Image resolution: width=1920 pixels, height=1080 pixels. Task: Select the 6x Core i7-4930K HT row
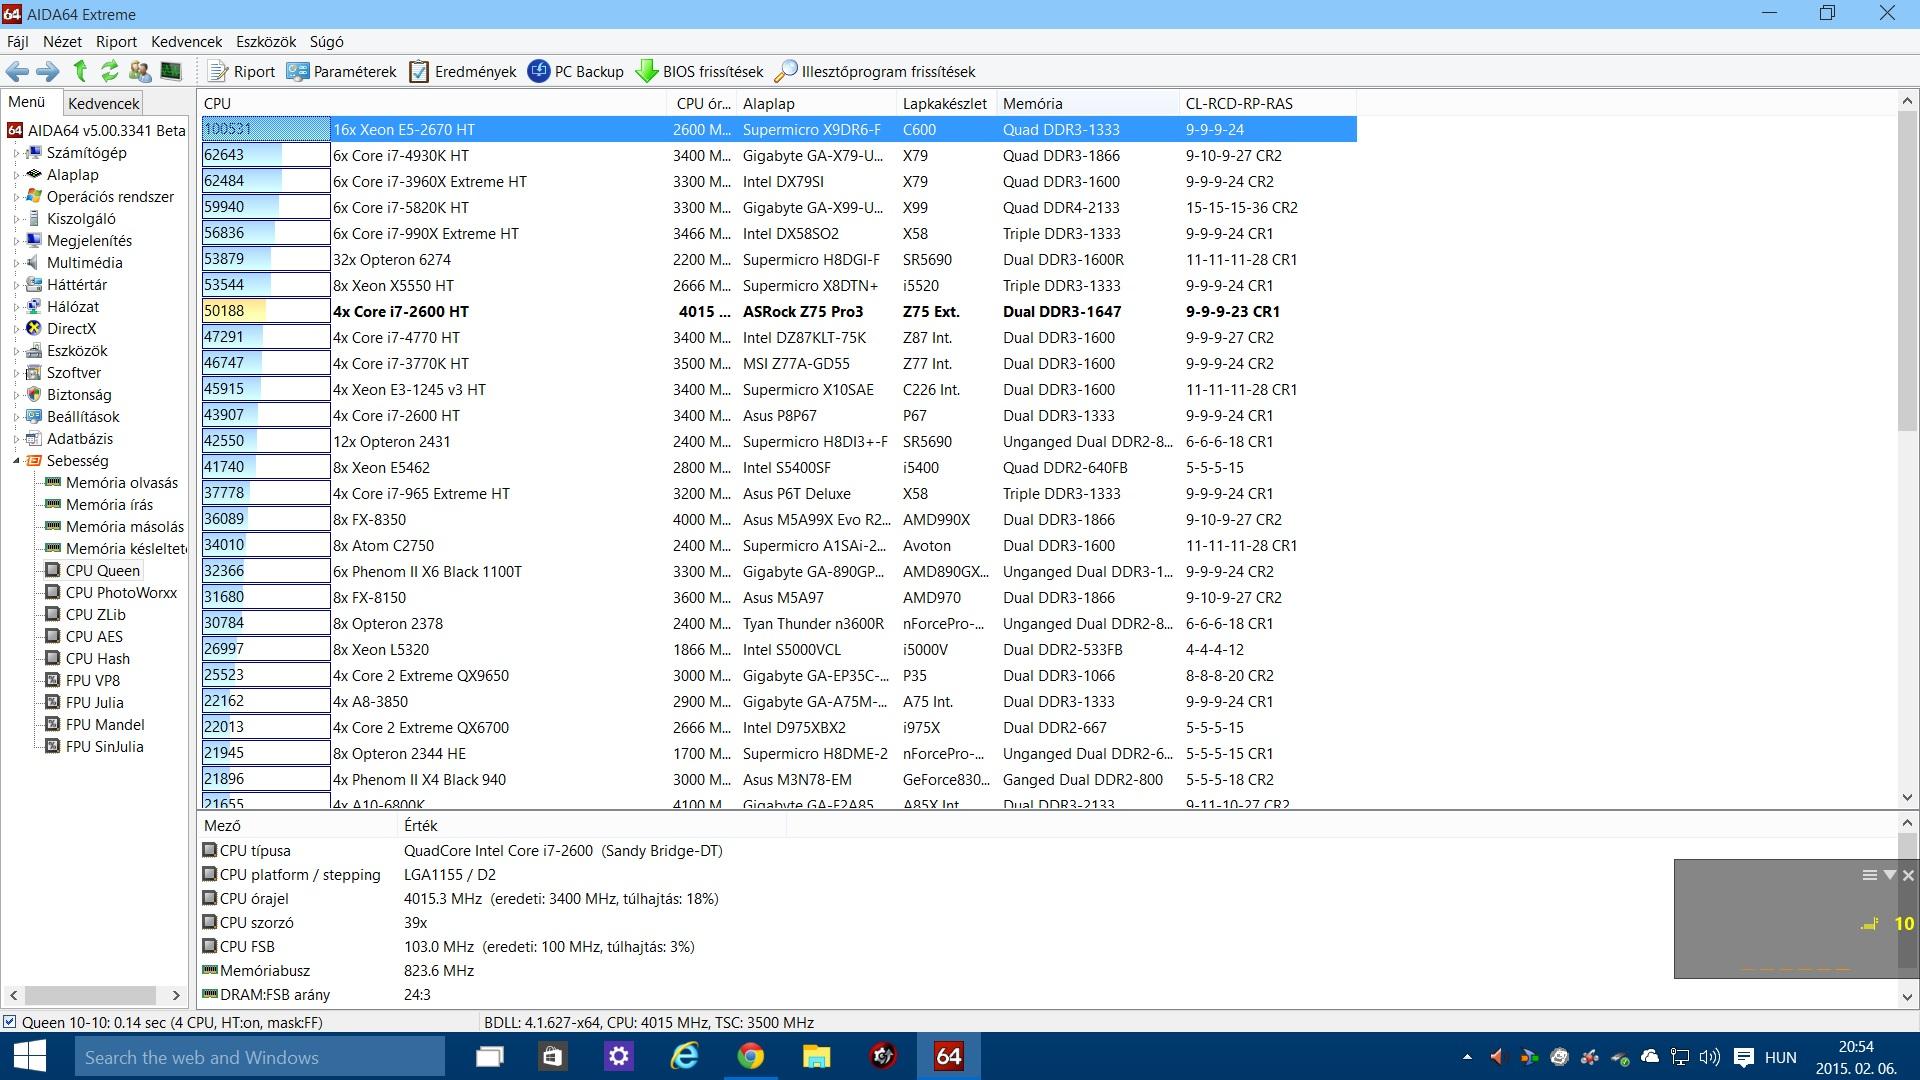[778, 155]
